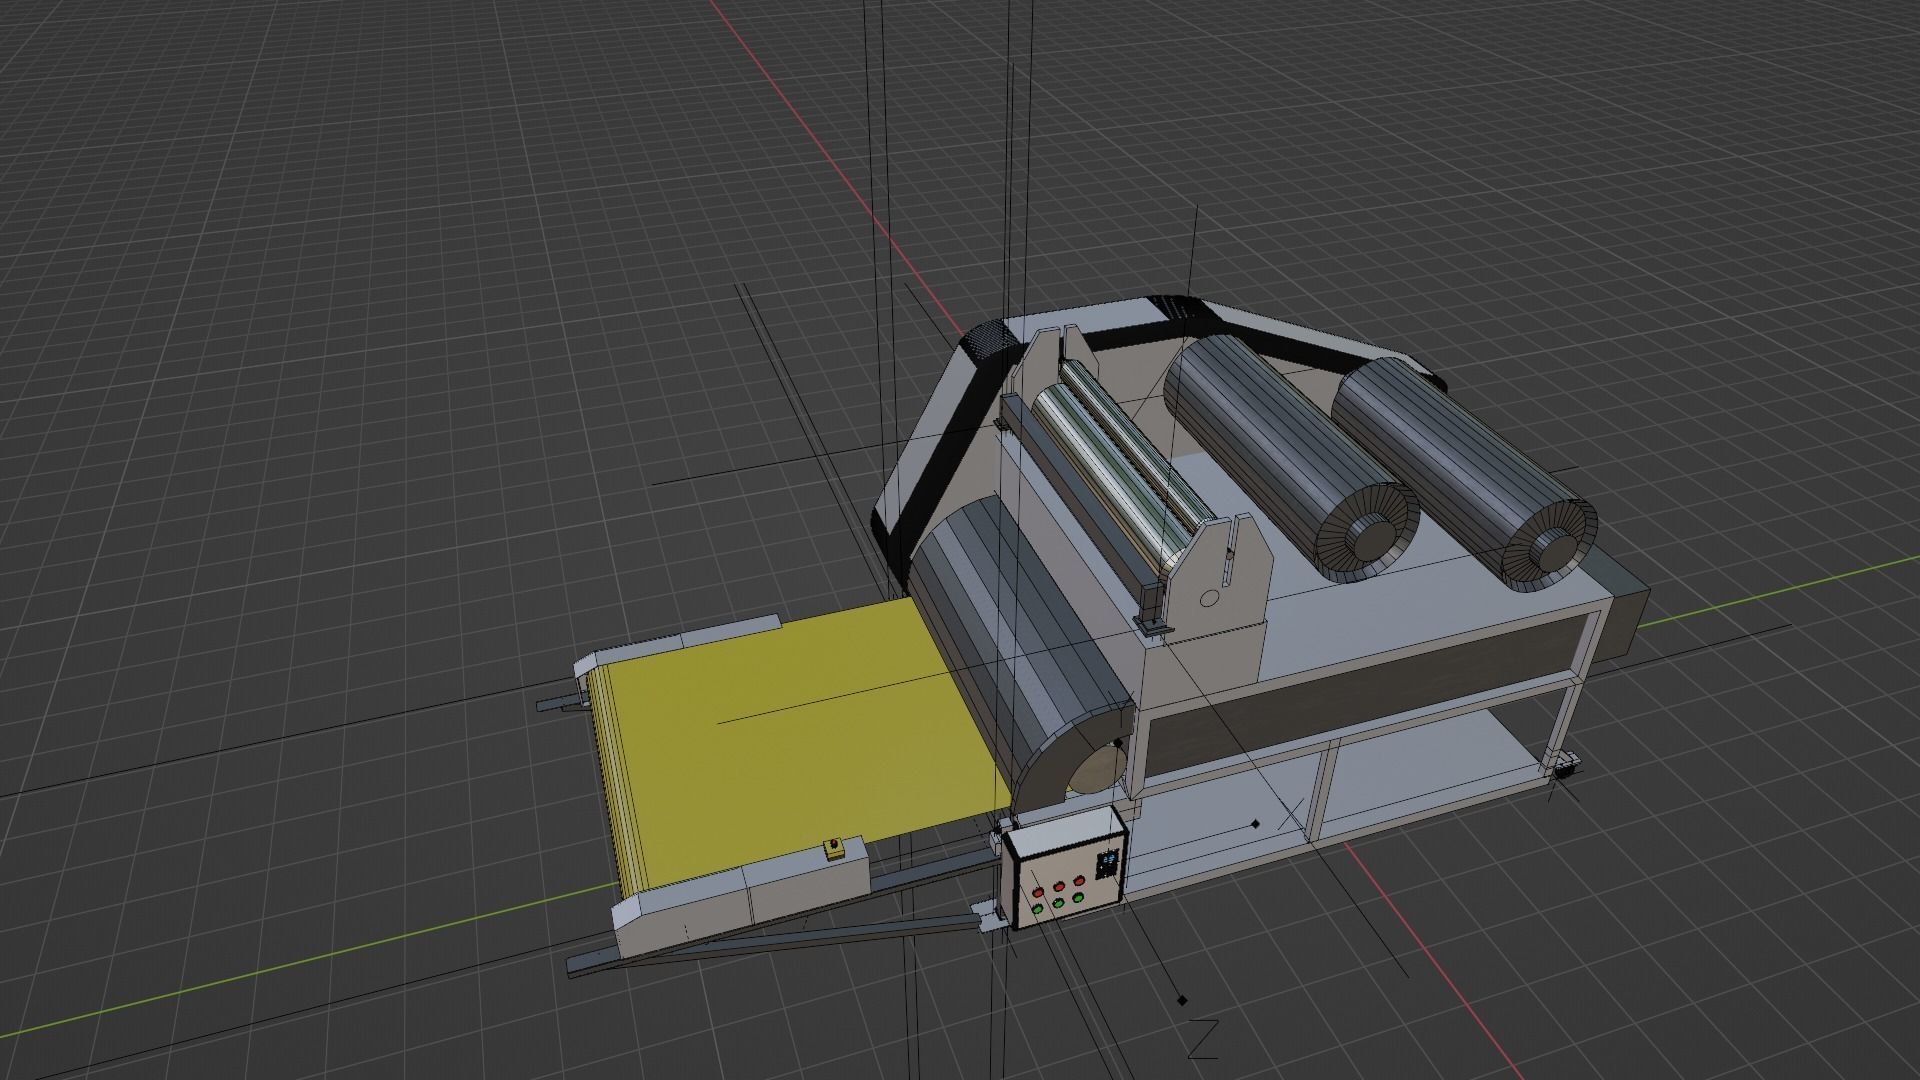Screen dimensions: 1920x1080
Task: Select the Z-shaped object near bottom
Action: pyautogui.click(x=1203, y=1038)
